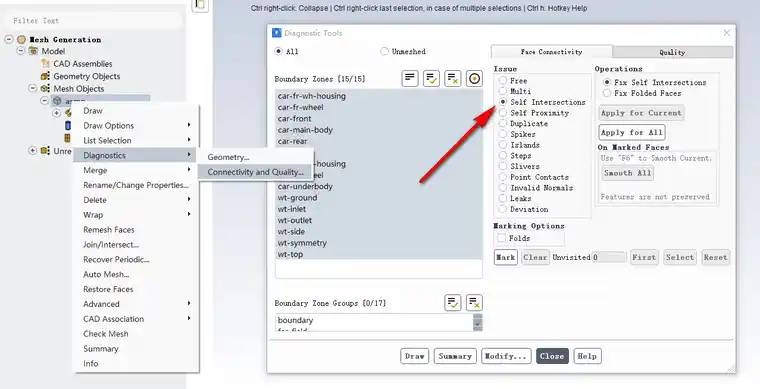Collapse the Mesh Objects tree node
This screenshot has height=389, width=760.
coord(32,89)
